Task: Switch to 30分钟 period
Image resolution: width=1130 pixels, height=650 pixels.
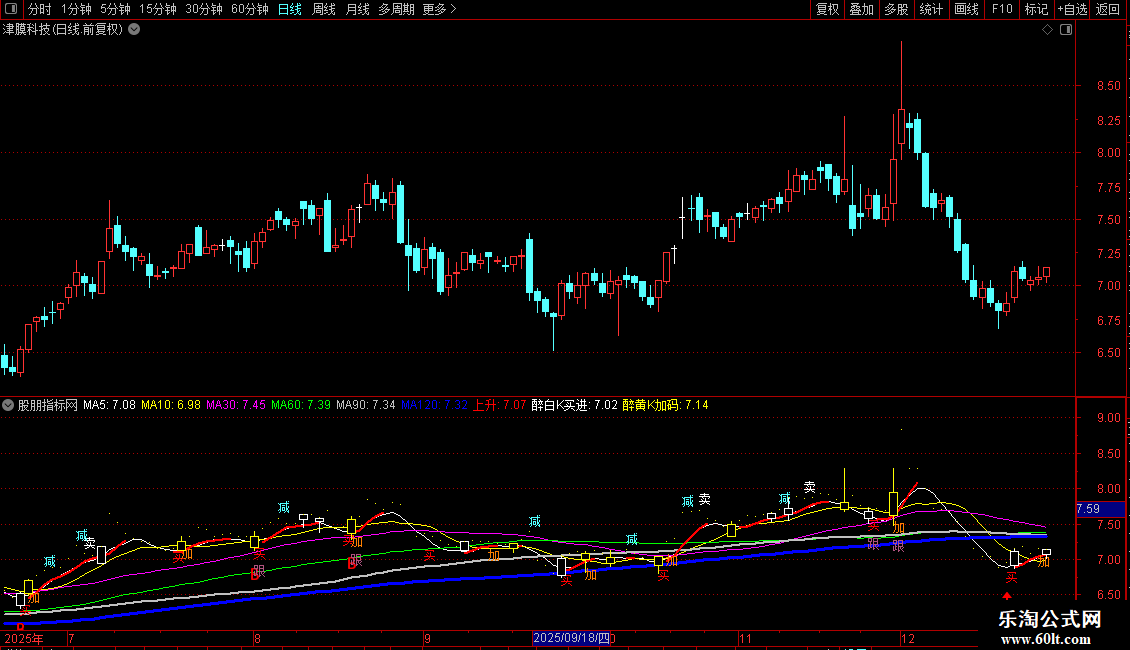Action: click(x=204, y=9)
